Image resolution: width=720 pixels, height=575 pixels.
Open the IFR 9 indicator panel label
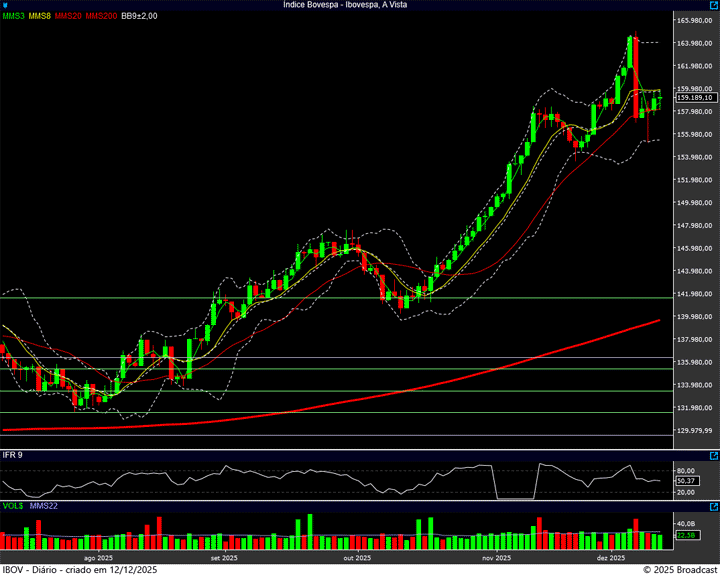click(13, 455)
